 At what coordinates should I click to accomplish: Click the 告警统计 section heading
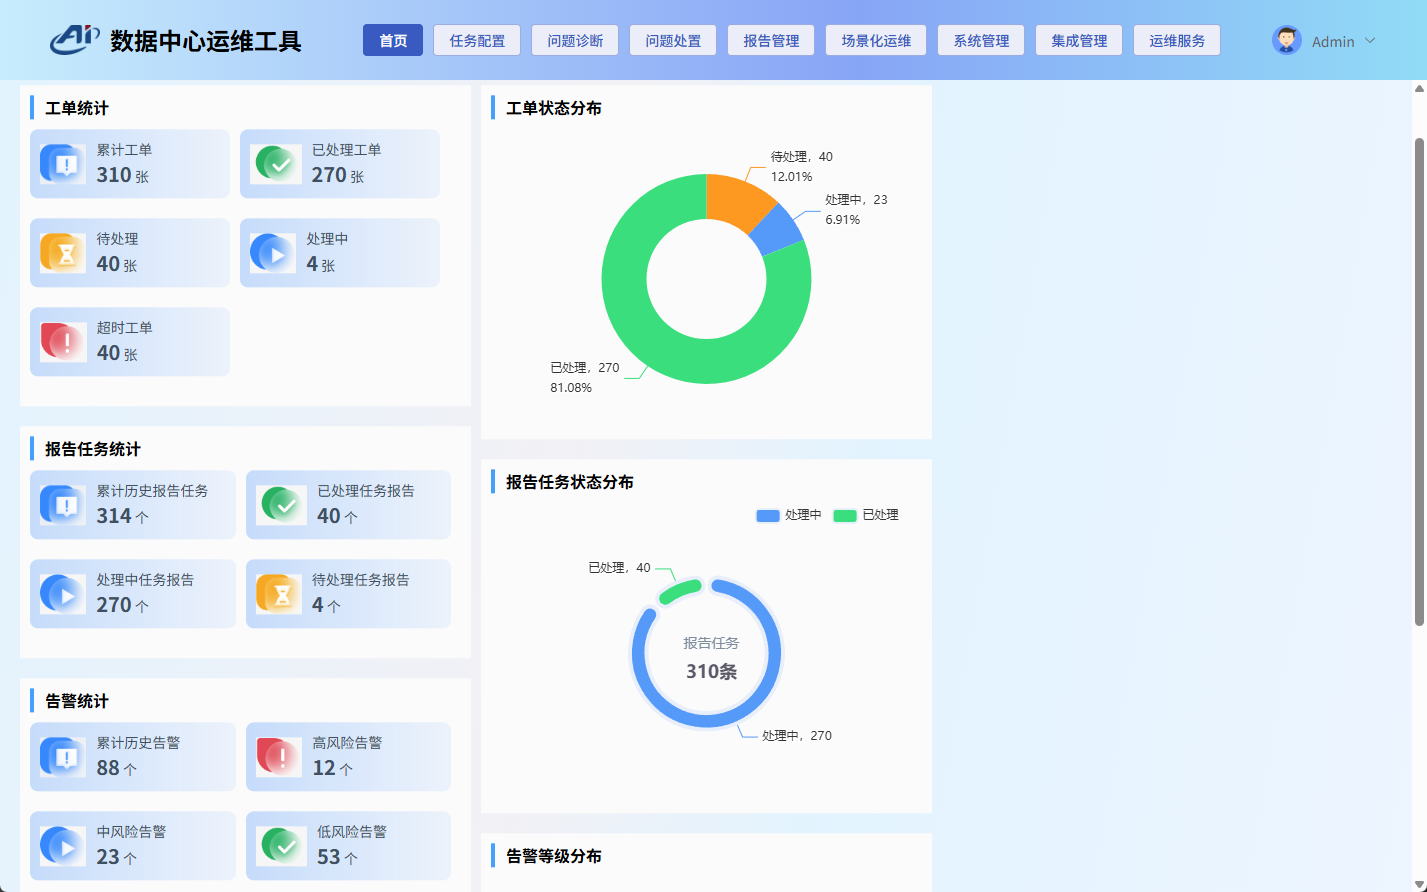pos(77,701)
